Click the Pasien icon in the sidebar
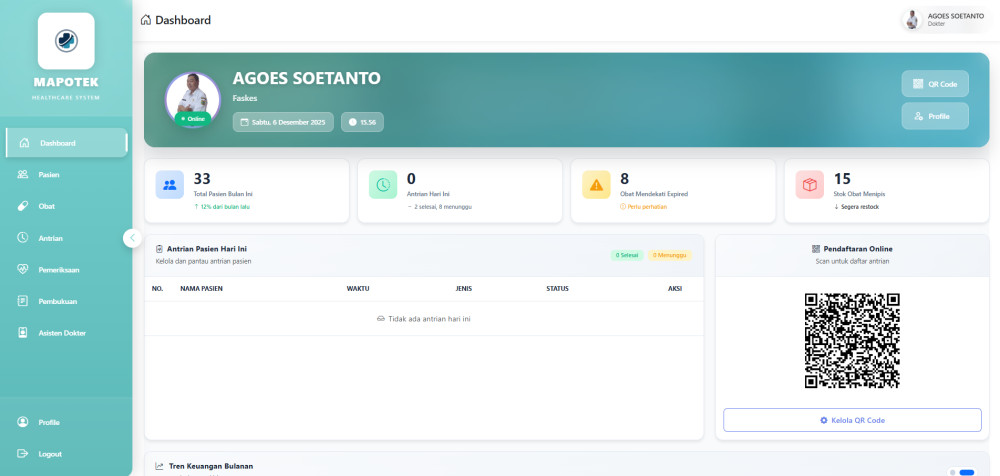Viewport: 1000px width, 476px height. (23, 175)
